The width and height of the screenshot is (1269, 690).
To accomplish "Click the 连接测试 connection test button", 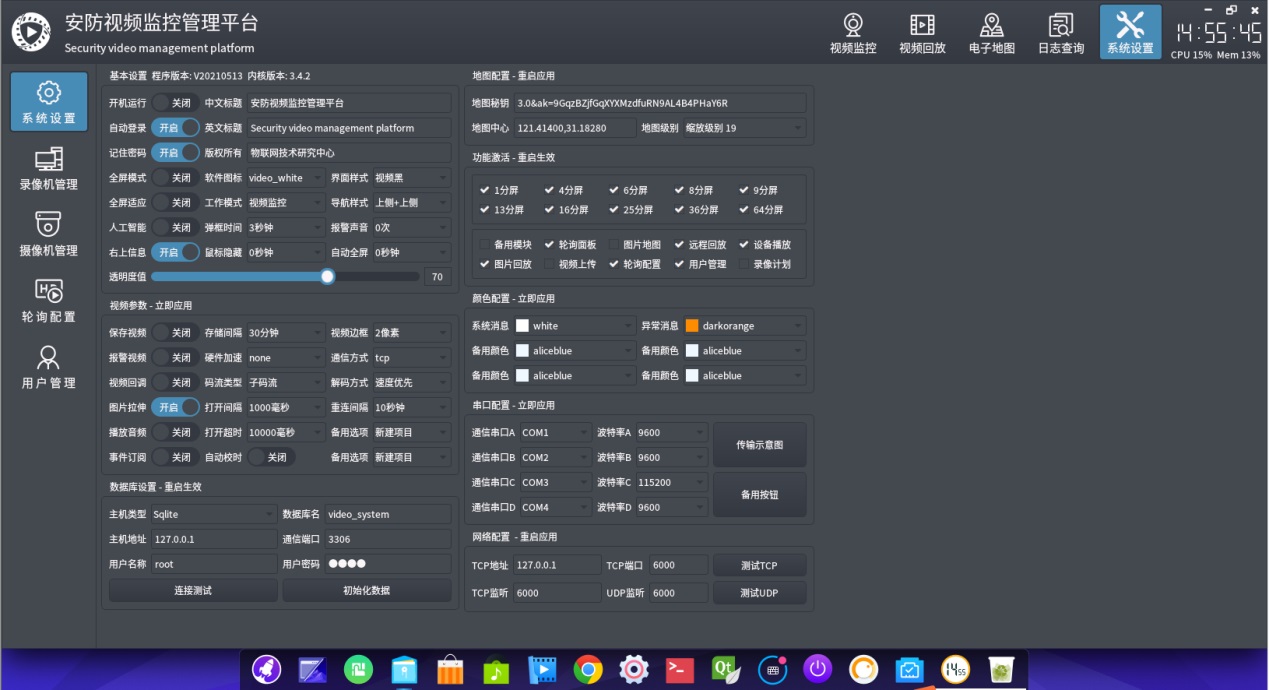I will tap(192, 591).
